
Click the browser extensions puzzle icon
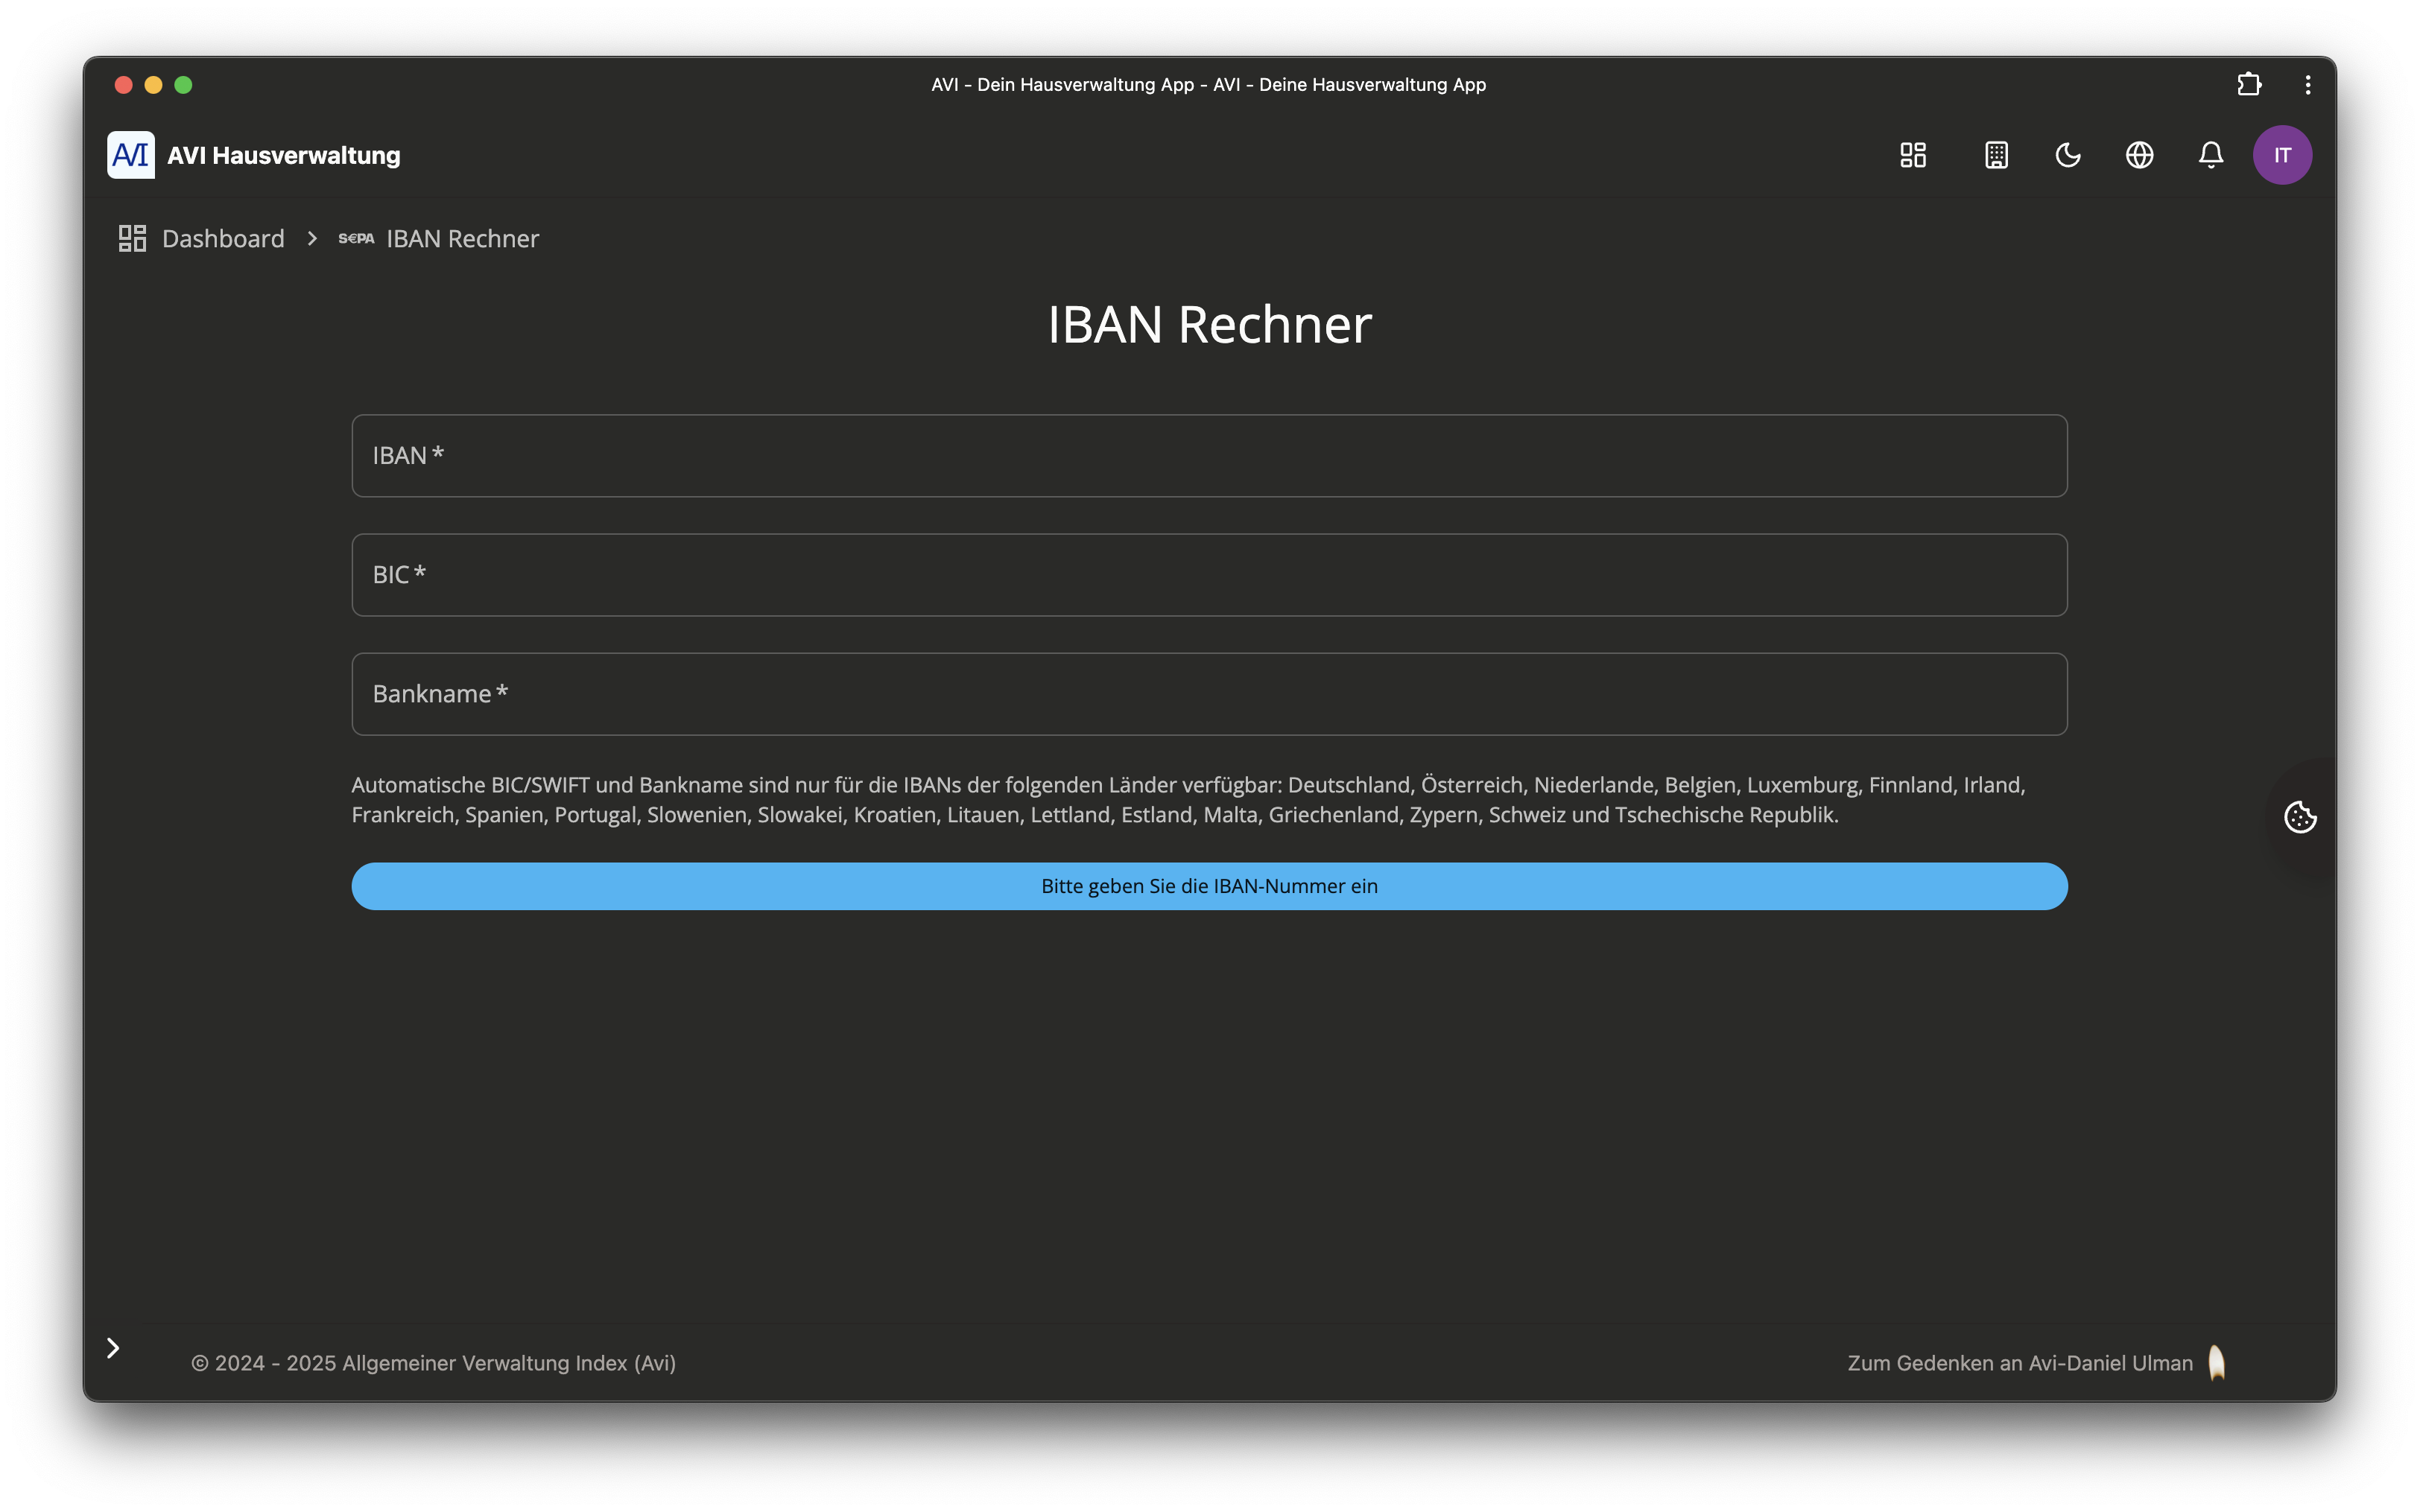[2249, 85]
